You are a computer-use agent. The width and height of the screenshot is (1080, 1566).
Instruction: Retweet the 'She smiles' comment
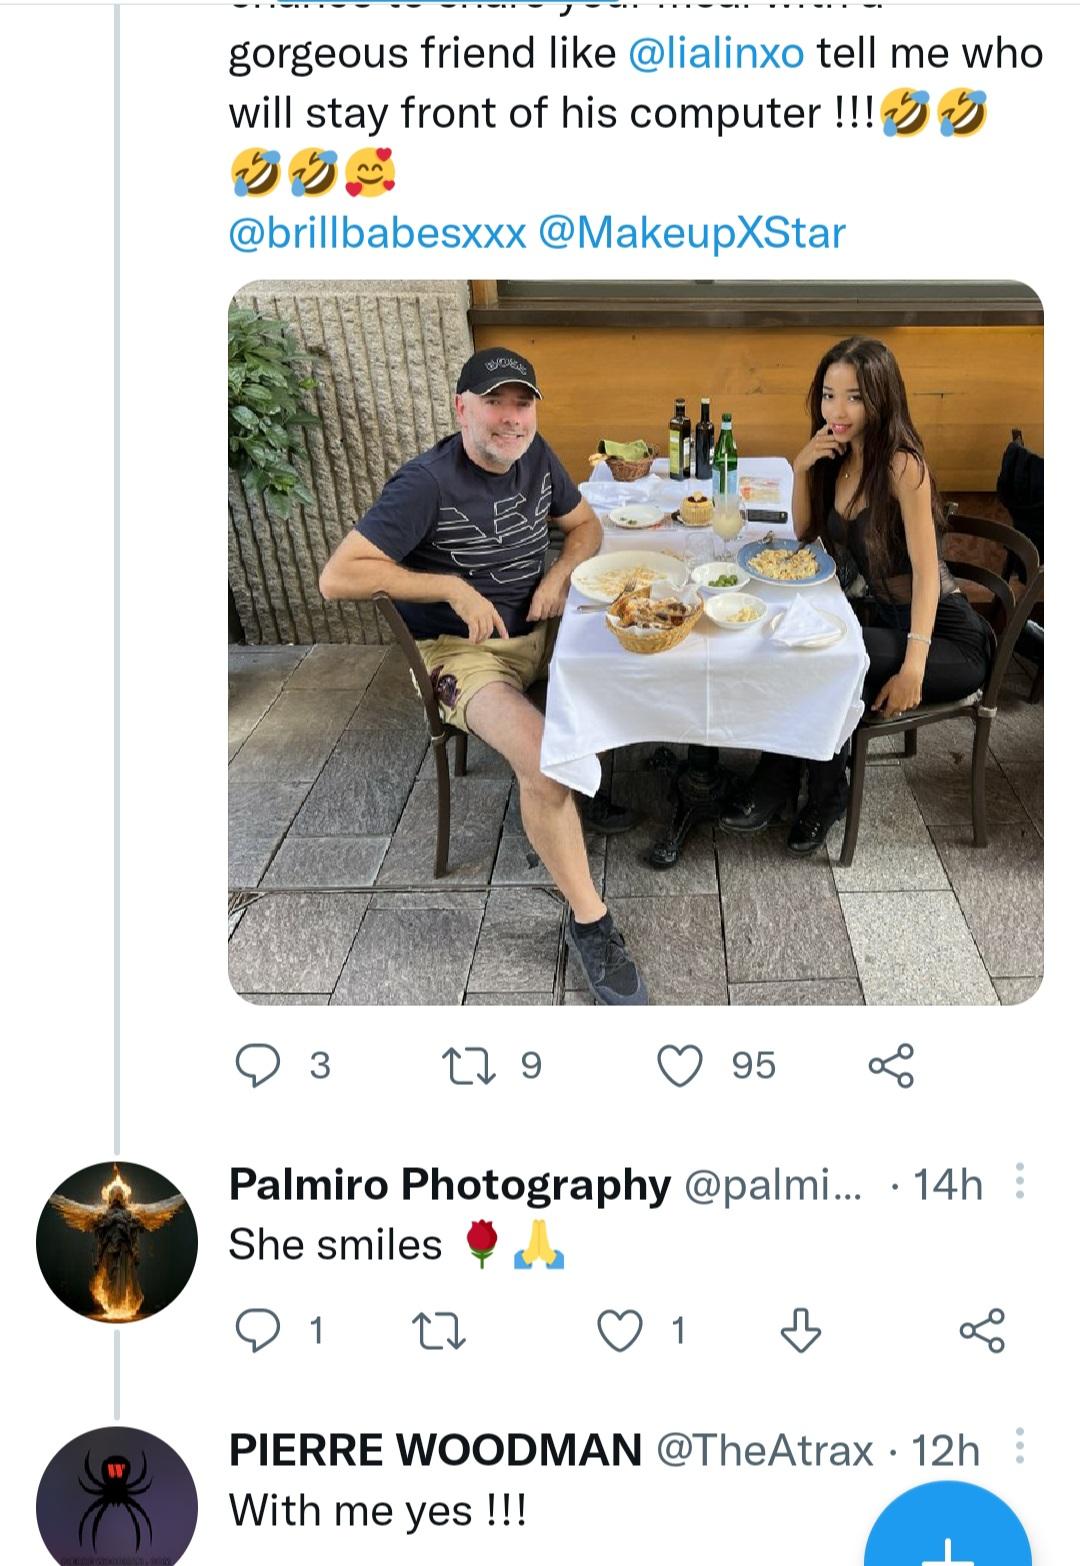pos(439,1331)
